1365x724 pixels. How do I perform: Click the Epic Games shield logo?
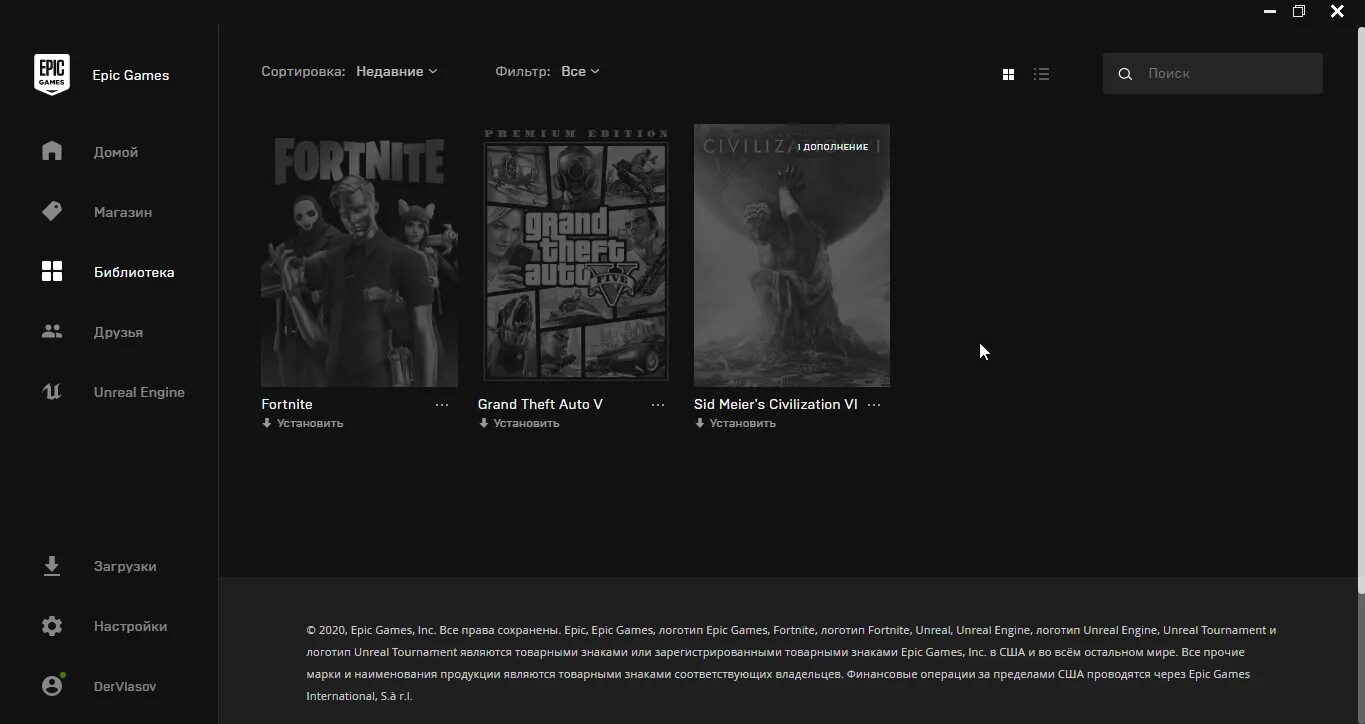52,75
